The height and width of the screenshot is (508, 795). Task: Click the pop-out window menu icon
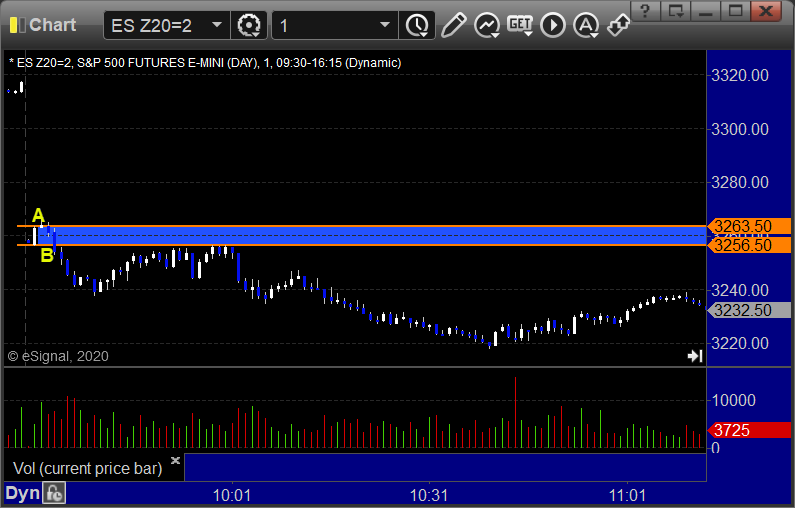pyautogui.click(x=675, y=11)
